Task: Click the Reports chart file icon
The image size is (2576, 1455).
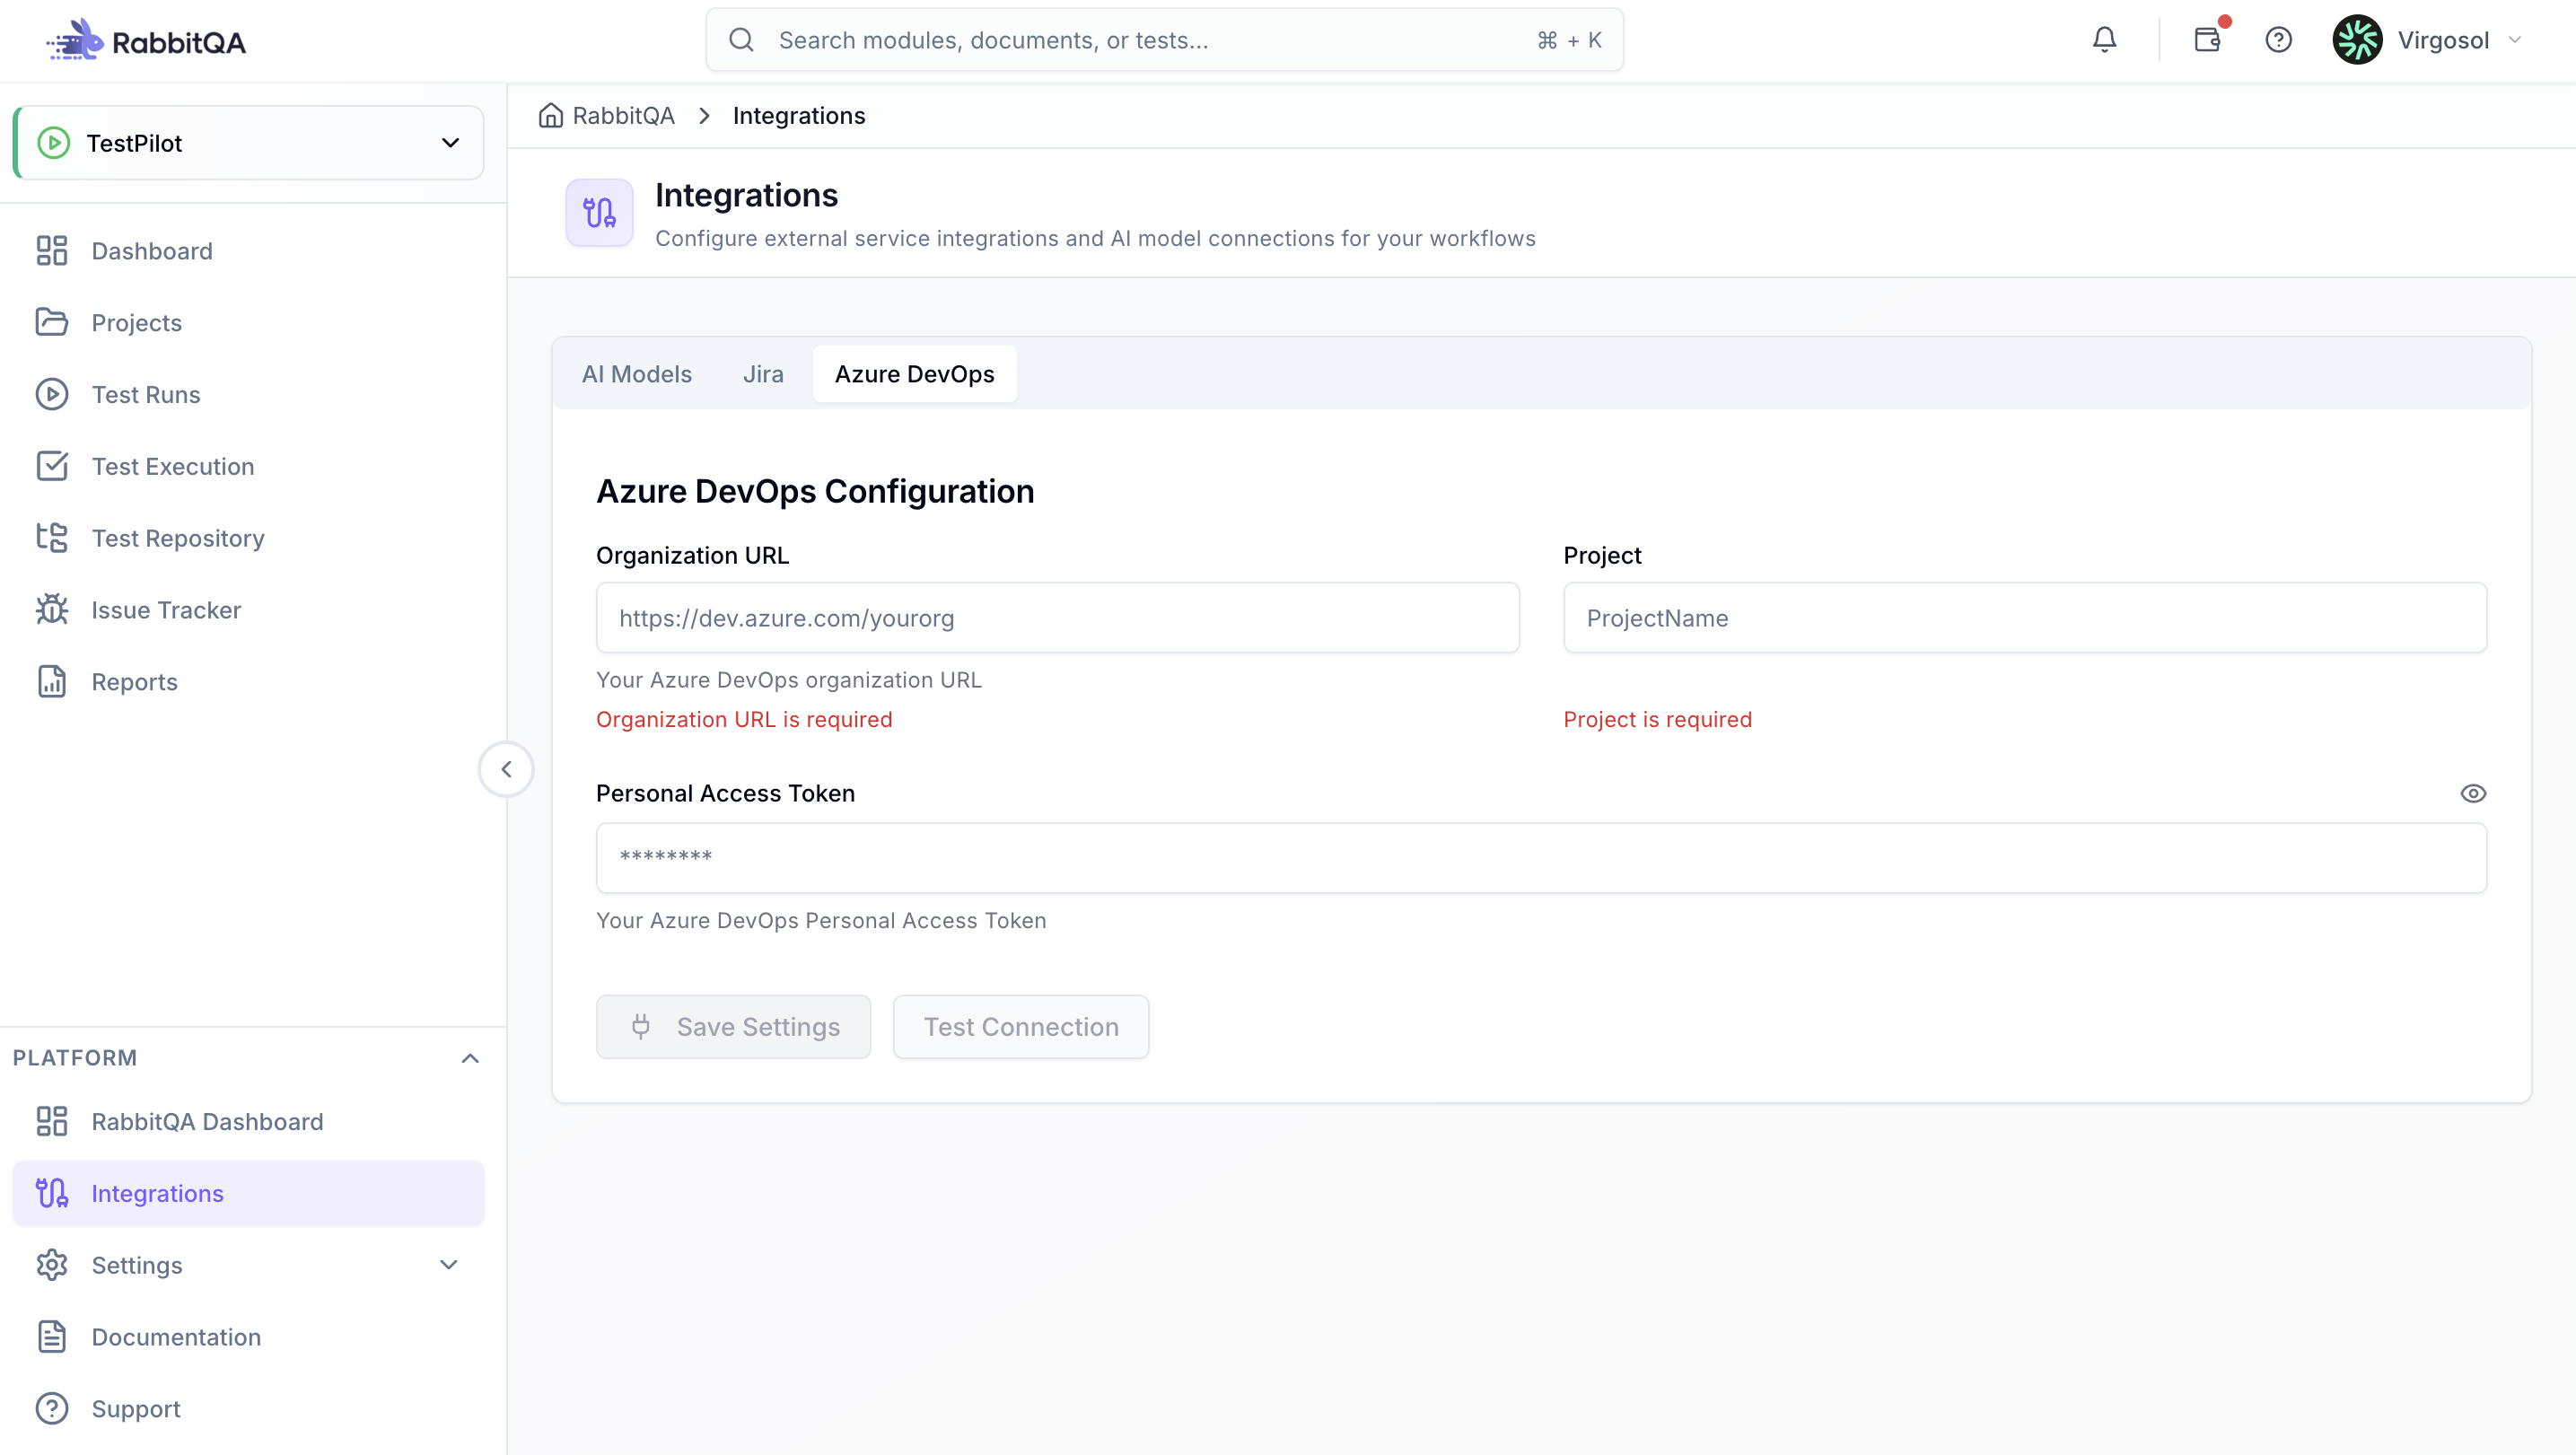Action: (52, 682)
